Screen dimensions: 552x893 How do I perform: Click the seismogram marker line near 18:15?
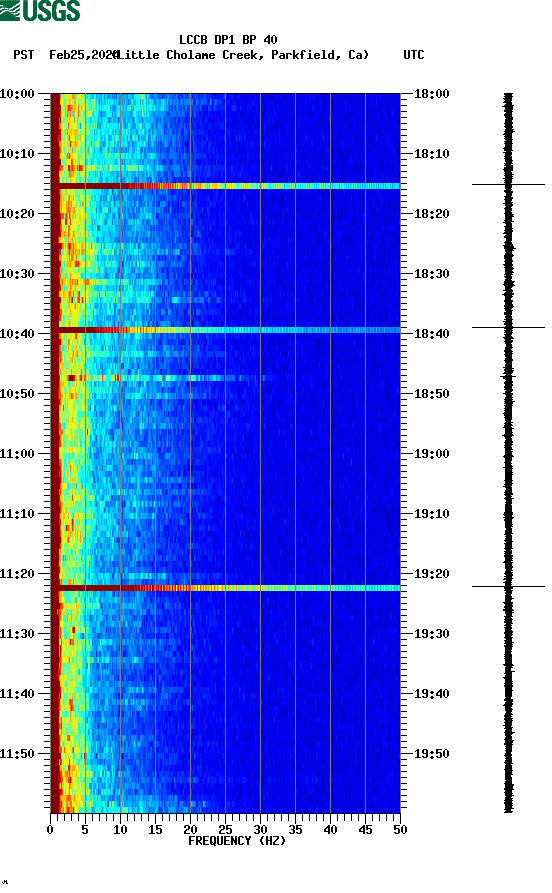(x=508, y=185)
